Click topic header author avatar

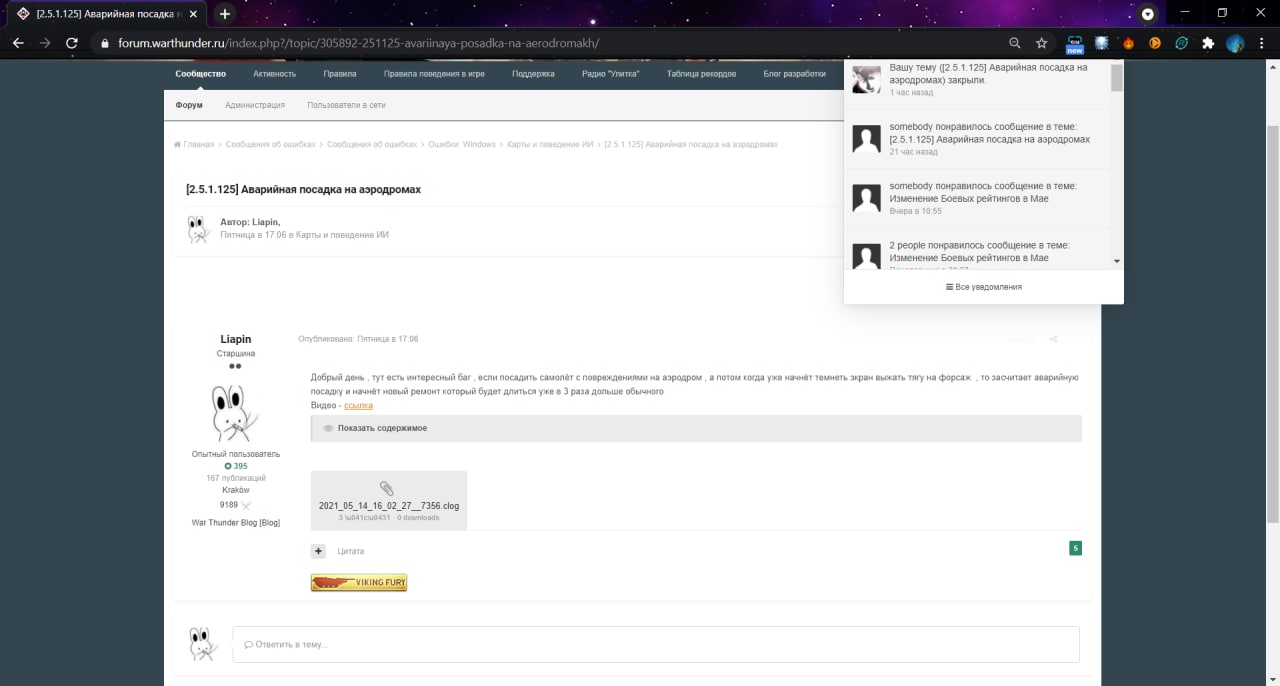(198, 229)
